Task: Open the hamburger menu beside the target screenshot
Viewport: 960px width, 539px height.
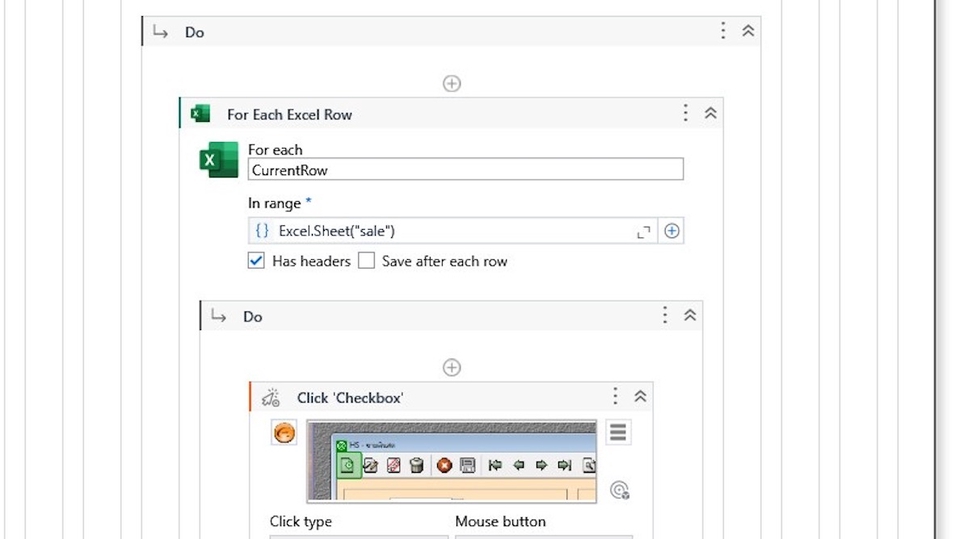Action: point(618,432)
